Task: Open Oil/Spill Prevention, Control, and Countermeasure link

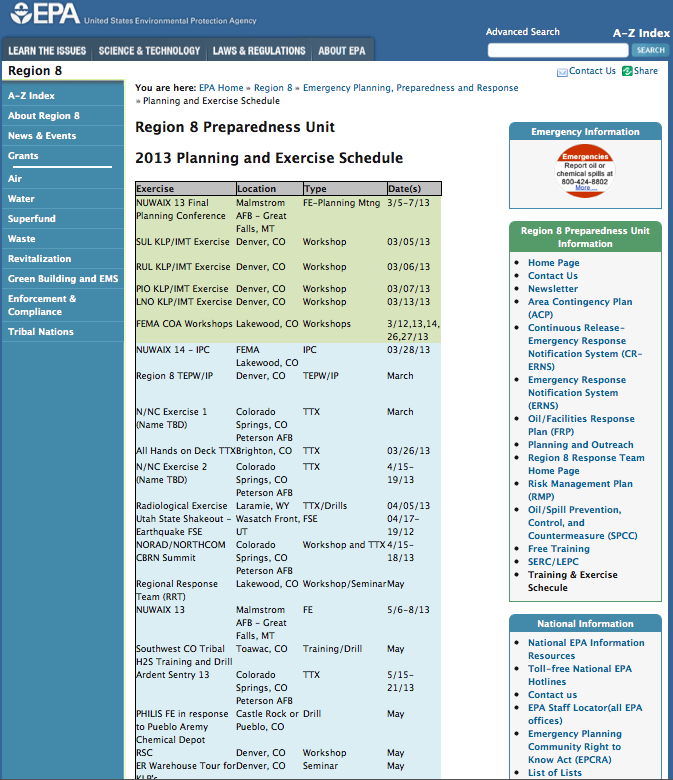Action: (582, 523)
